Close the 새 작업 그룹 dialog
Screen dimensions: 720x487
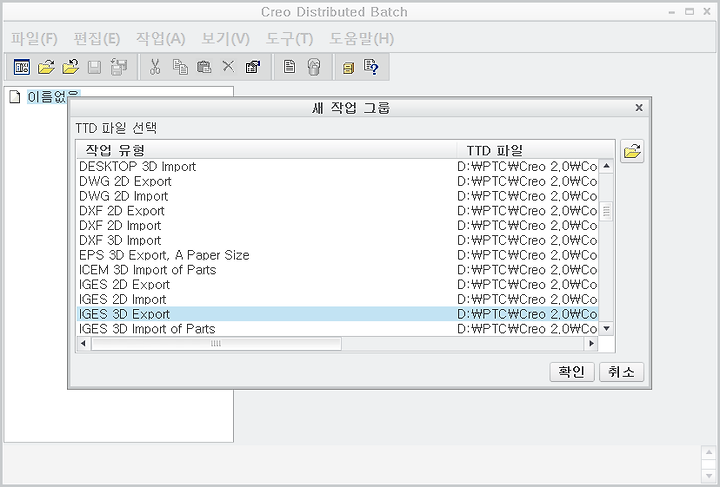tap(639, 107)
